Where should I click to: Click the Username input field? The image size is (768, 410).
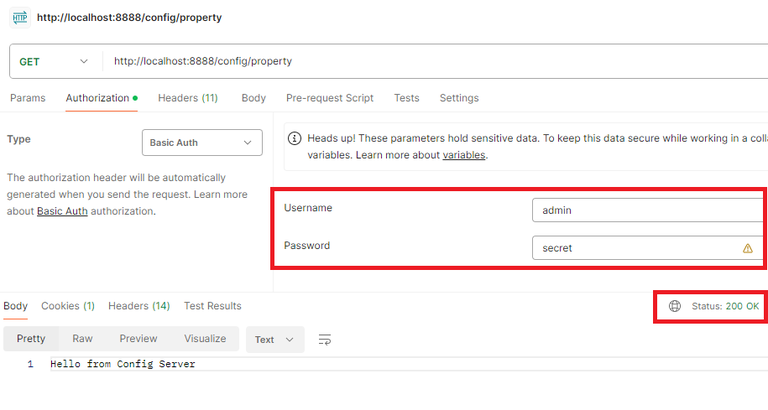click(x=648, y=210)
